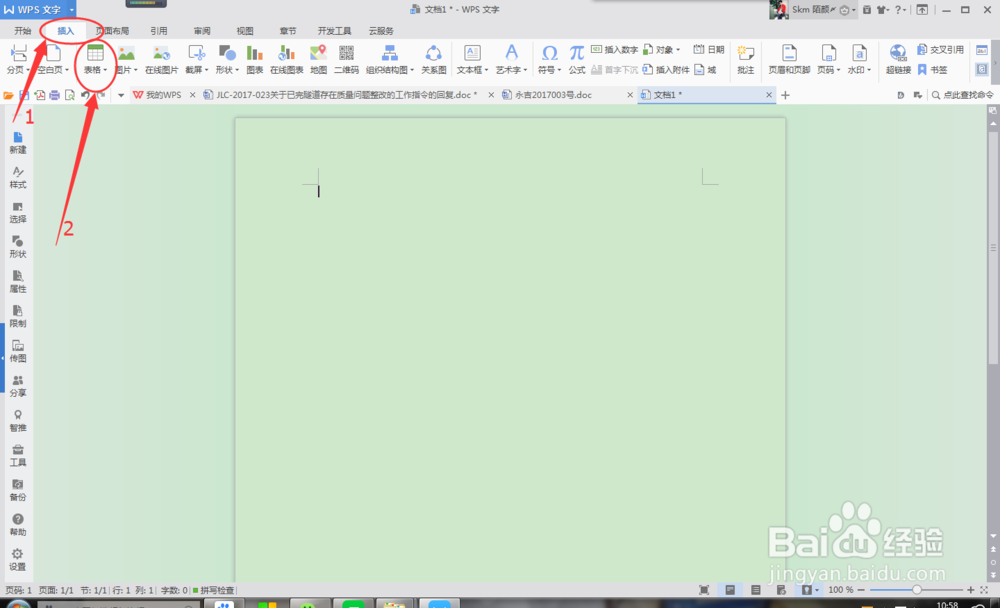This screenshot has height=608, width=1000.
Task: Open the 我的WPS tab
Action: pyautogui.click(x=157, y=95)
